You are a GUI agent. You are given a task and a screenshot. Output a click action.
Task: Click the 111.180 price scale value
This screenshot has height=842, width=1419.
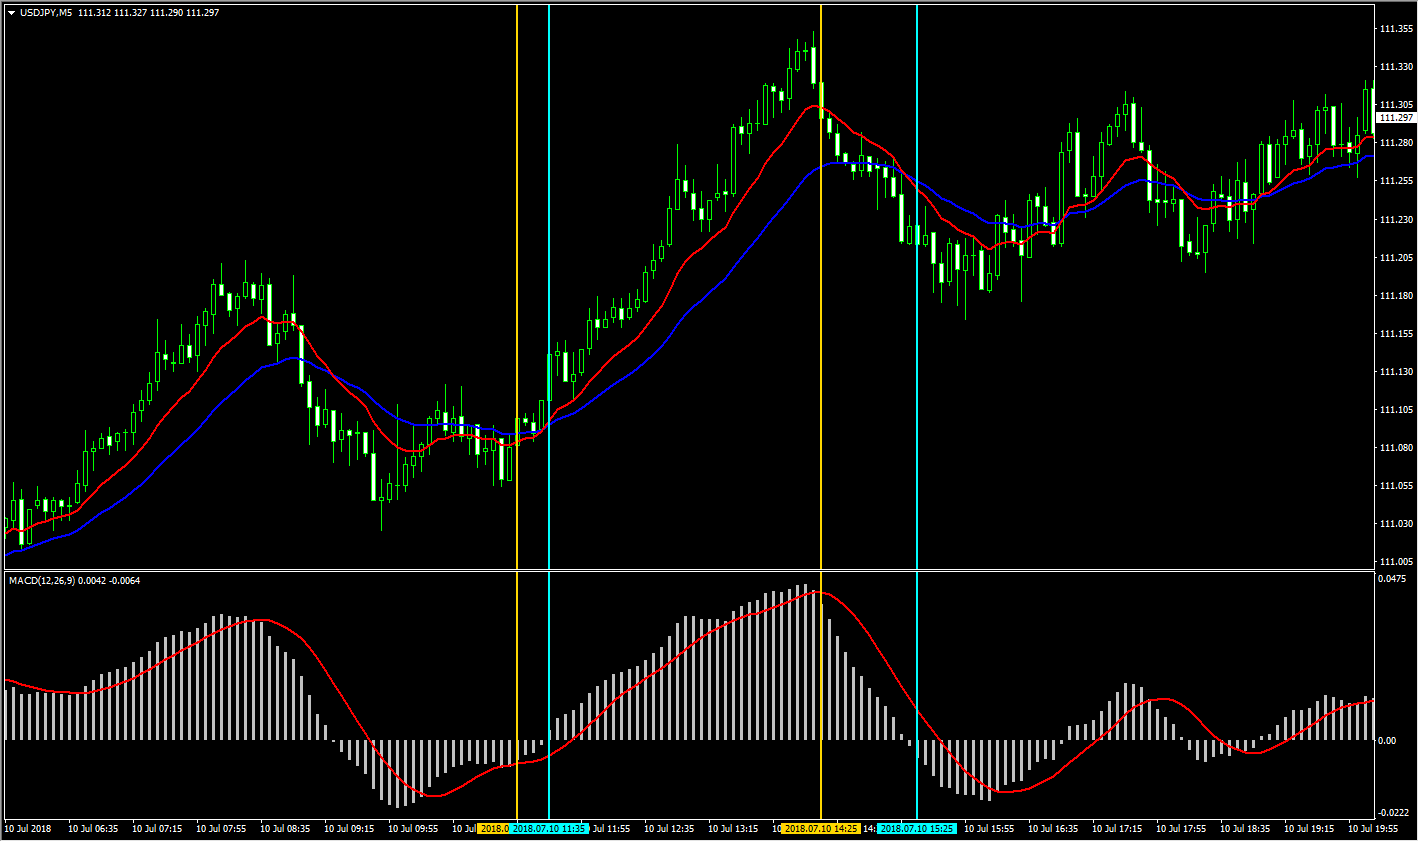(1396, 296)
